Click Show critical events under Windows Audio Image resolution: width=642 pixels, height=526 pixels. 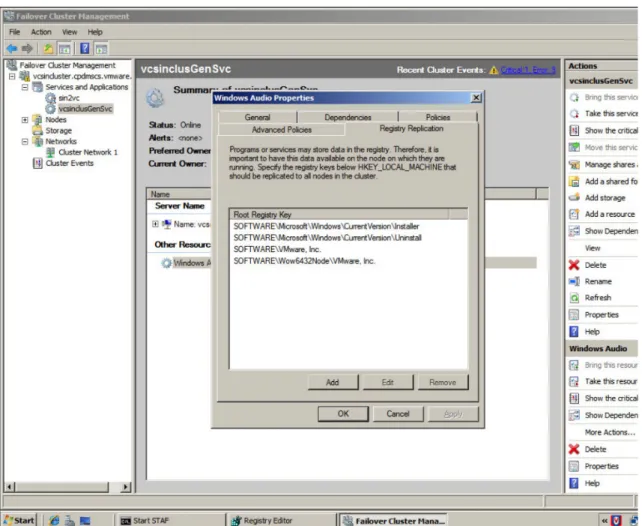point(604,398)
